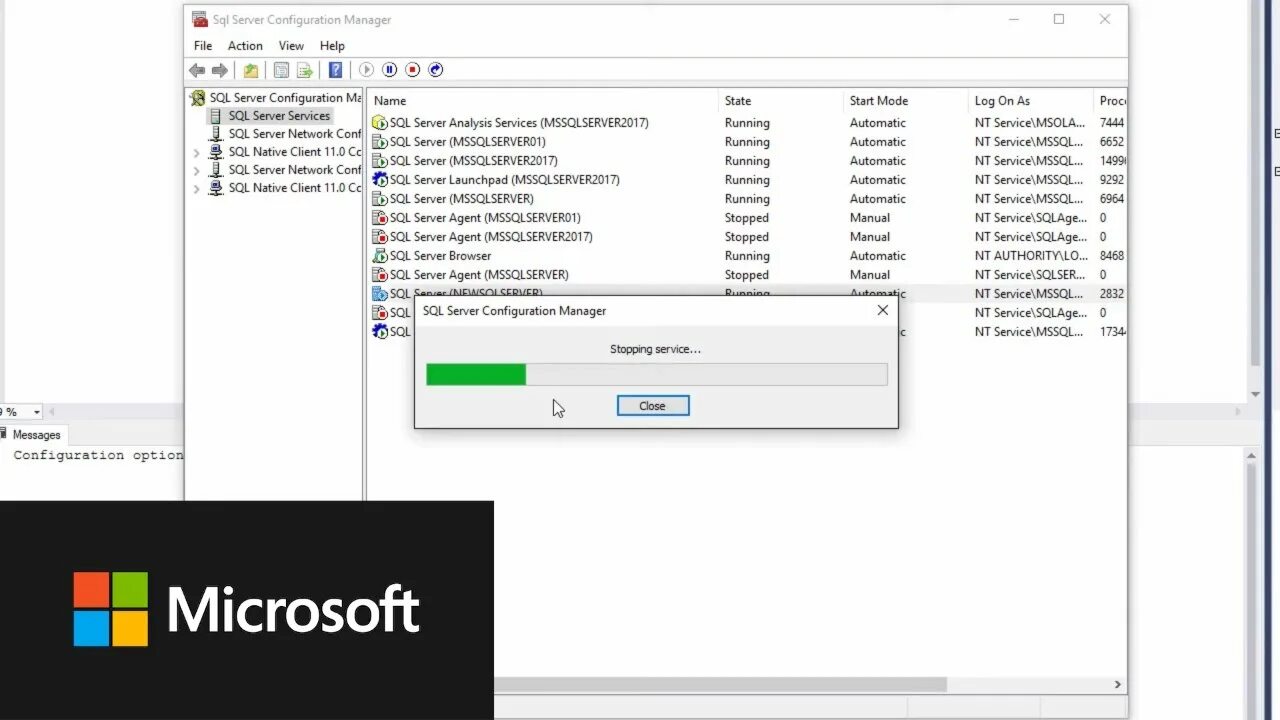Expand the first SQL Native Client 11.0 node
Image resolution: width=1280 pixels, height=720 pixels.
(197, 153)
